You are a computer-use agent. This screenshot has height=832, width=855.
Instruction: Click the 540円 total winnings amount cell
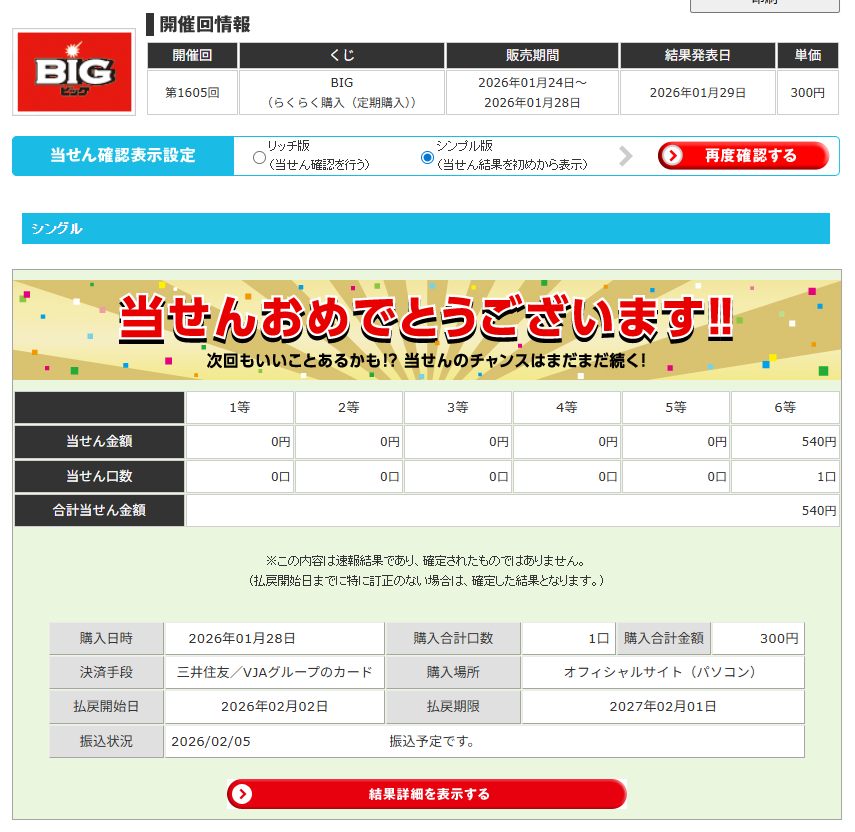(x=512, y=510)
